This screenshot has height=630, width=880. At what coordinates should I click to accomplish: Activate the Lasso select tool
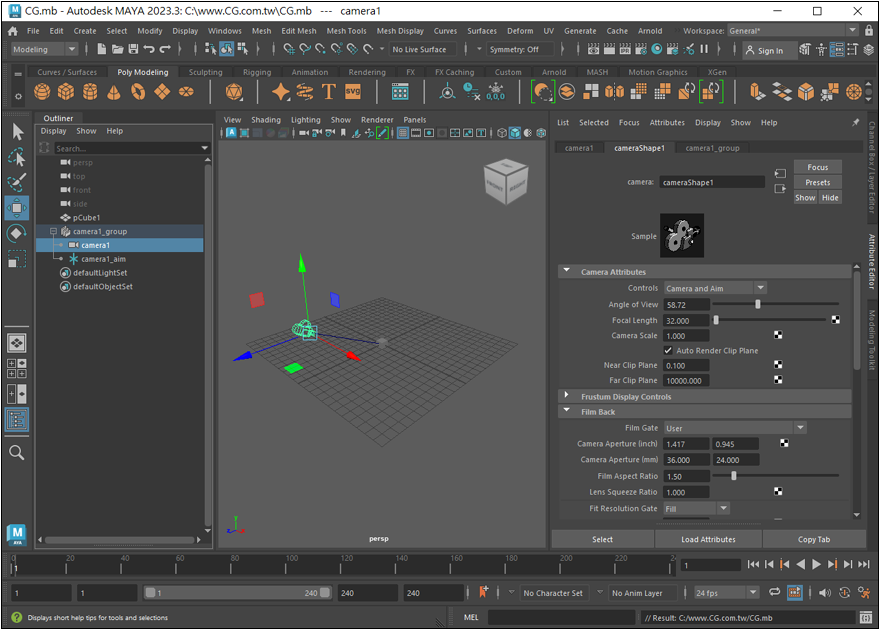tap(17, 157)
